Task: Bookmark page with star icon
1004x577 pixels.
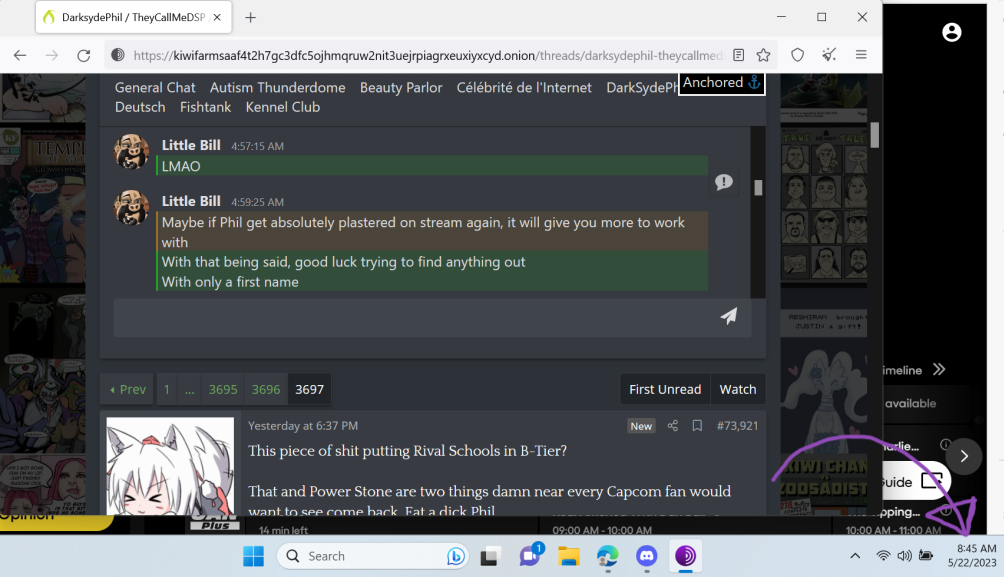Action: 763,55
